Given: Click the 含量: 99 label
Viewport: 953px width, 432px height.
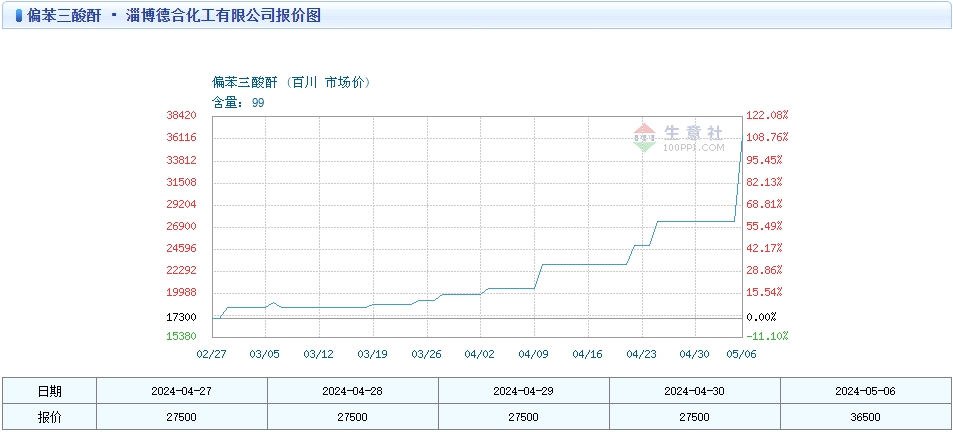Looking at the screenshot, I should (x=238, y=103).
